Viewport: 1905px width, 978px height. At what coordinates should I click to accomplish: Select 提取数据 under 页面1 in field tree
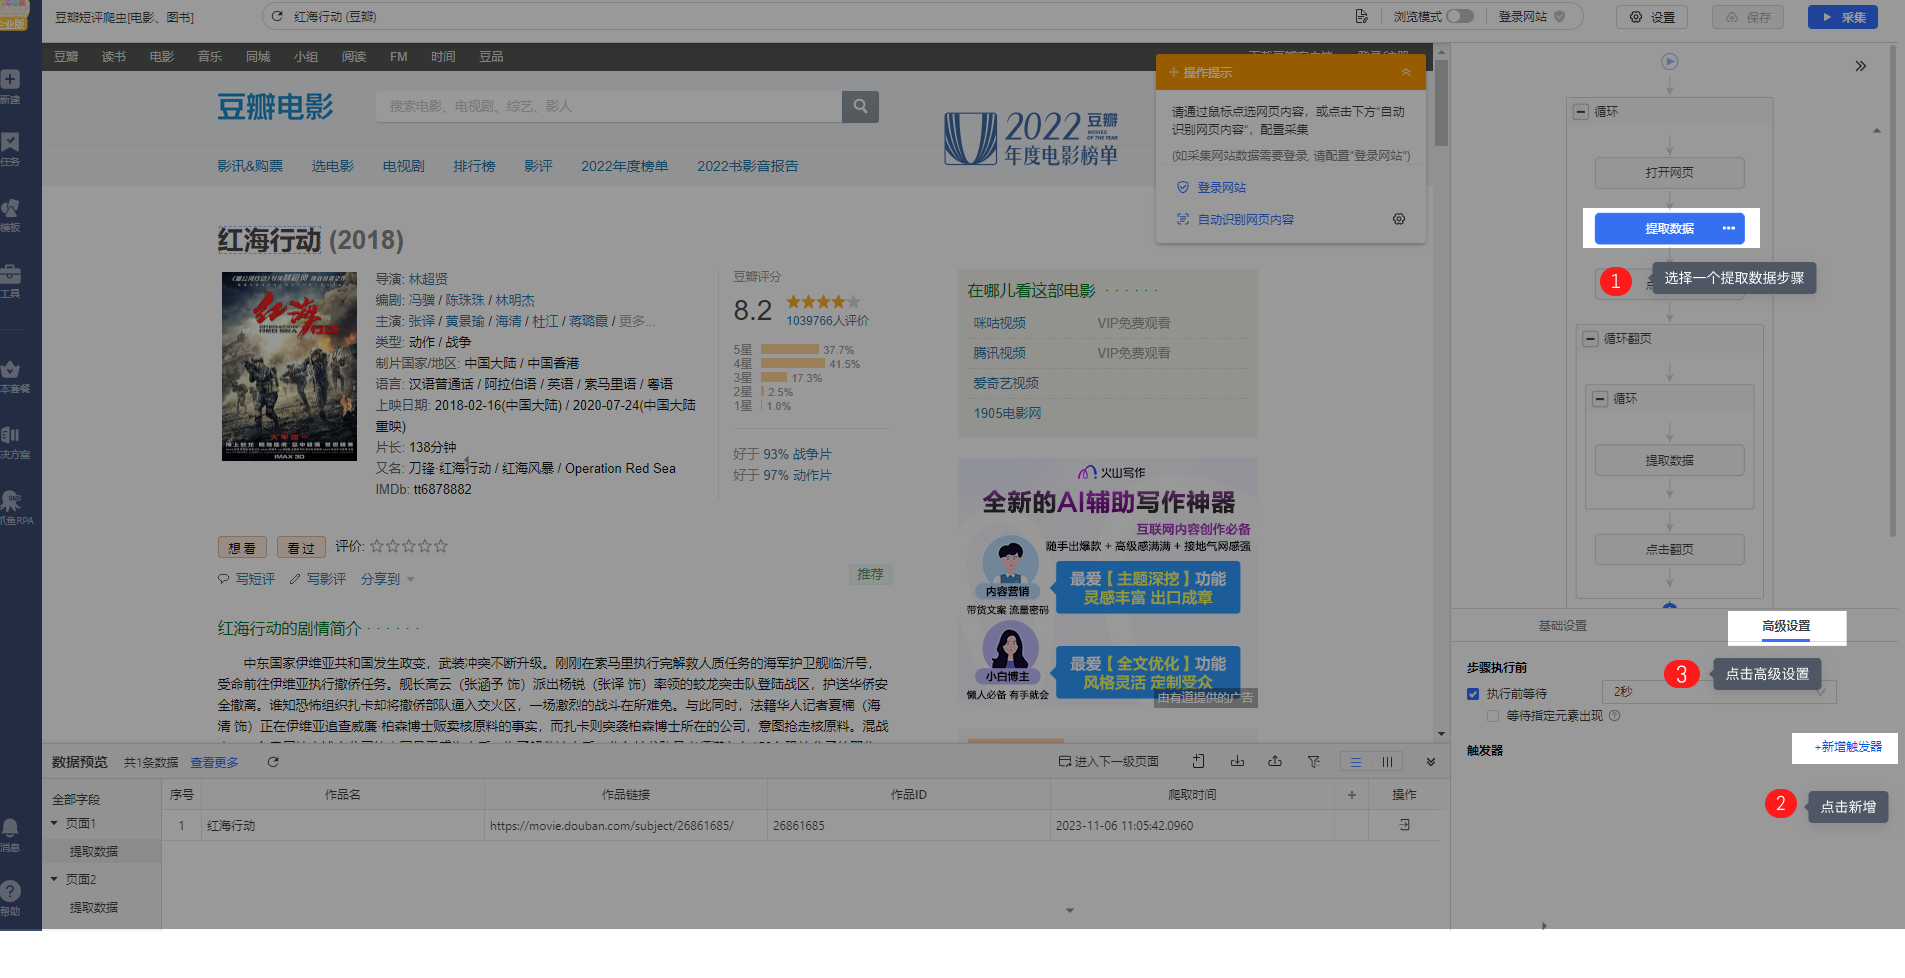point(94,852)
